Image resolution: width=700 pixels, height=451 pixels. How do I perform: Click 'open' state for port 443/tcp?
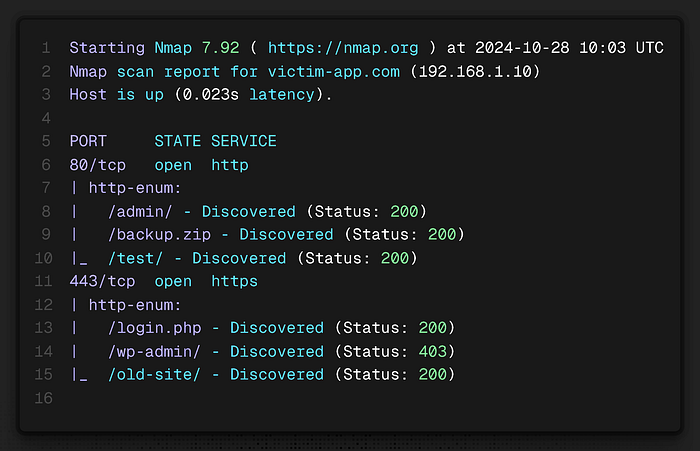[x=173, y=281]
